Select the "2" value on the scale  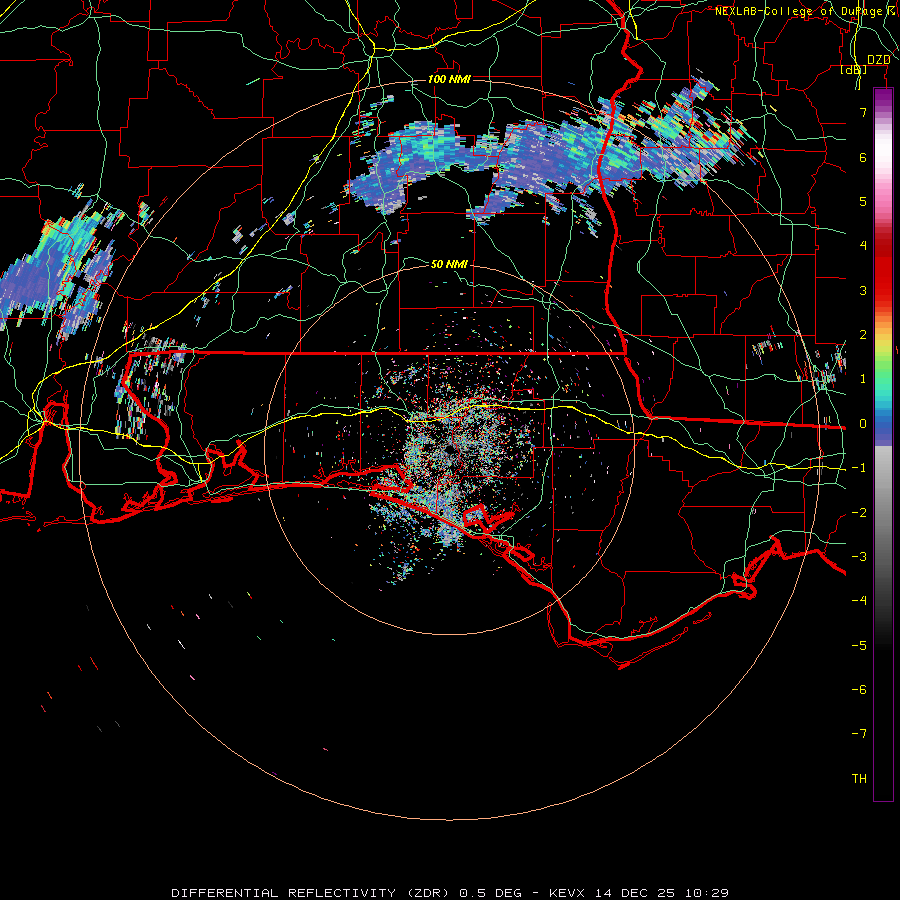pyautogui.click(x=863, y=335)
